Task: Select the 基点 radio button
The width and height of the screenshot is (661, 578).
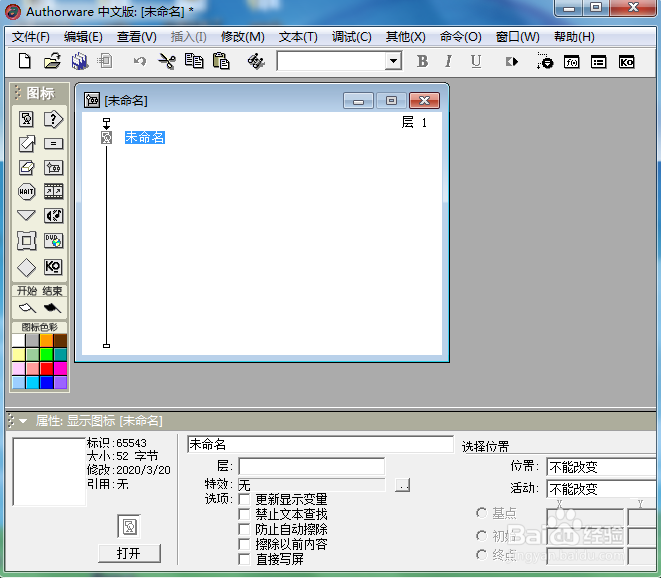Action: 481,513
